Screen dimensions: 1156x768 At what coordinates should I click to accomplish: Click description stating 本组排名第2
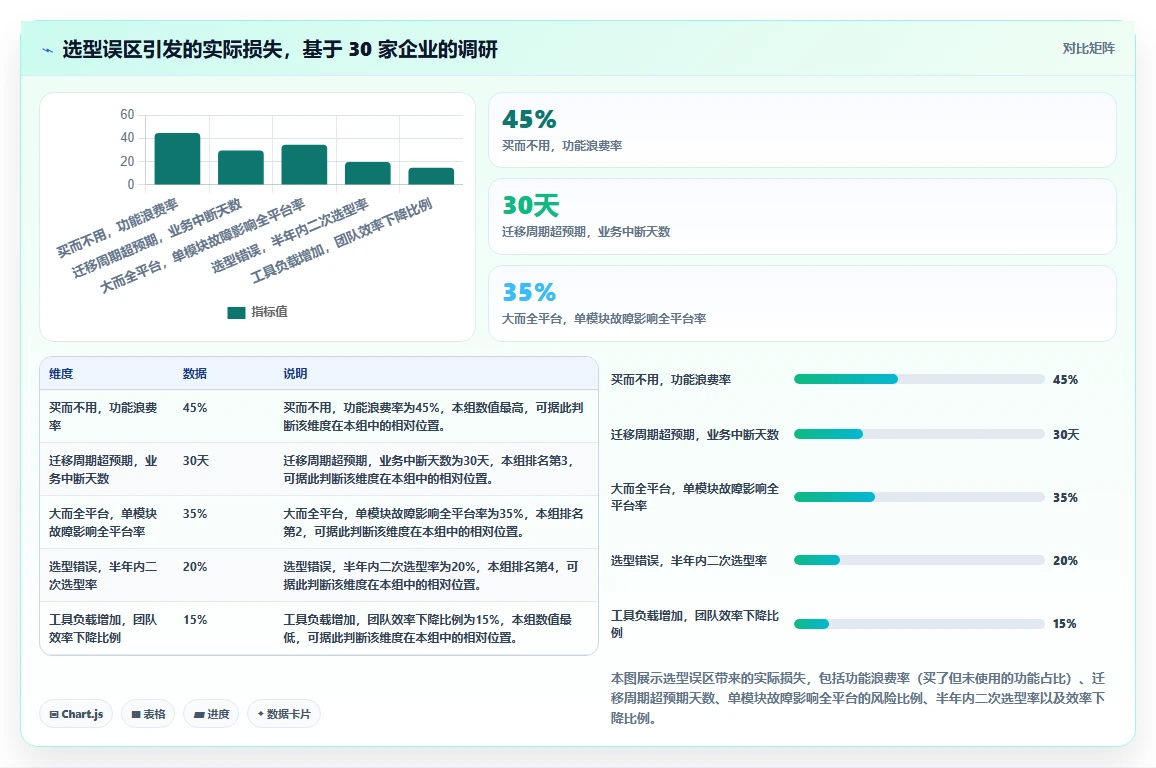pos(434,523)
